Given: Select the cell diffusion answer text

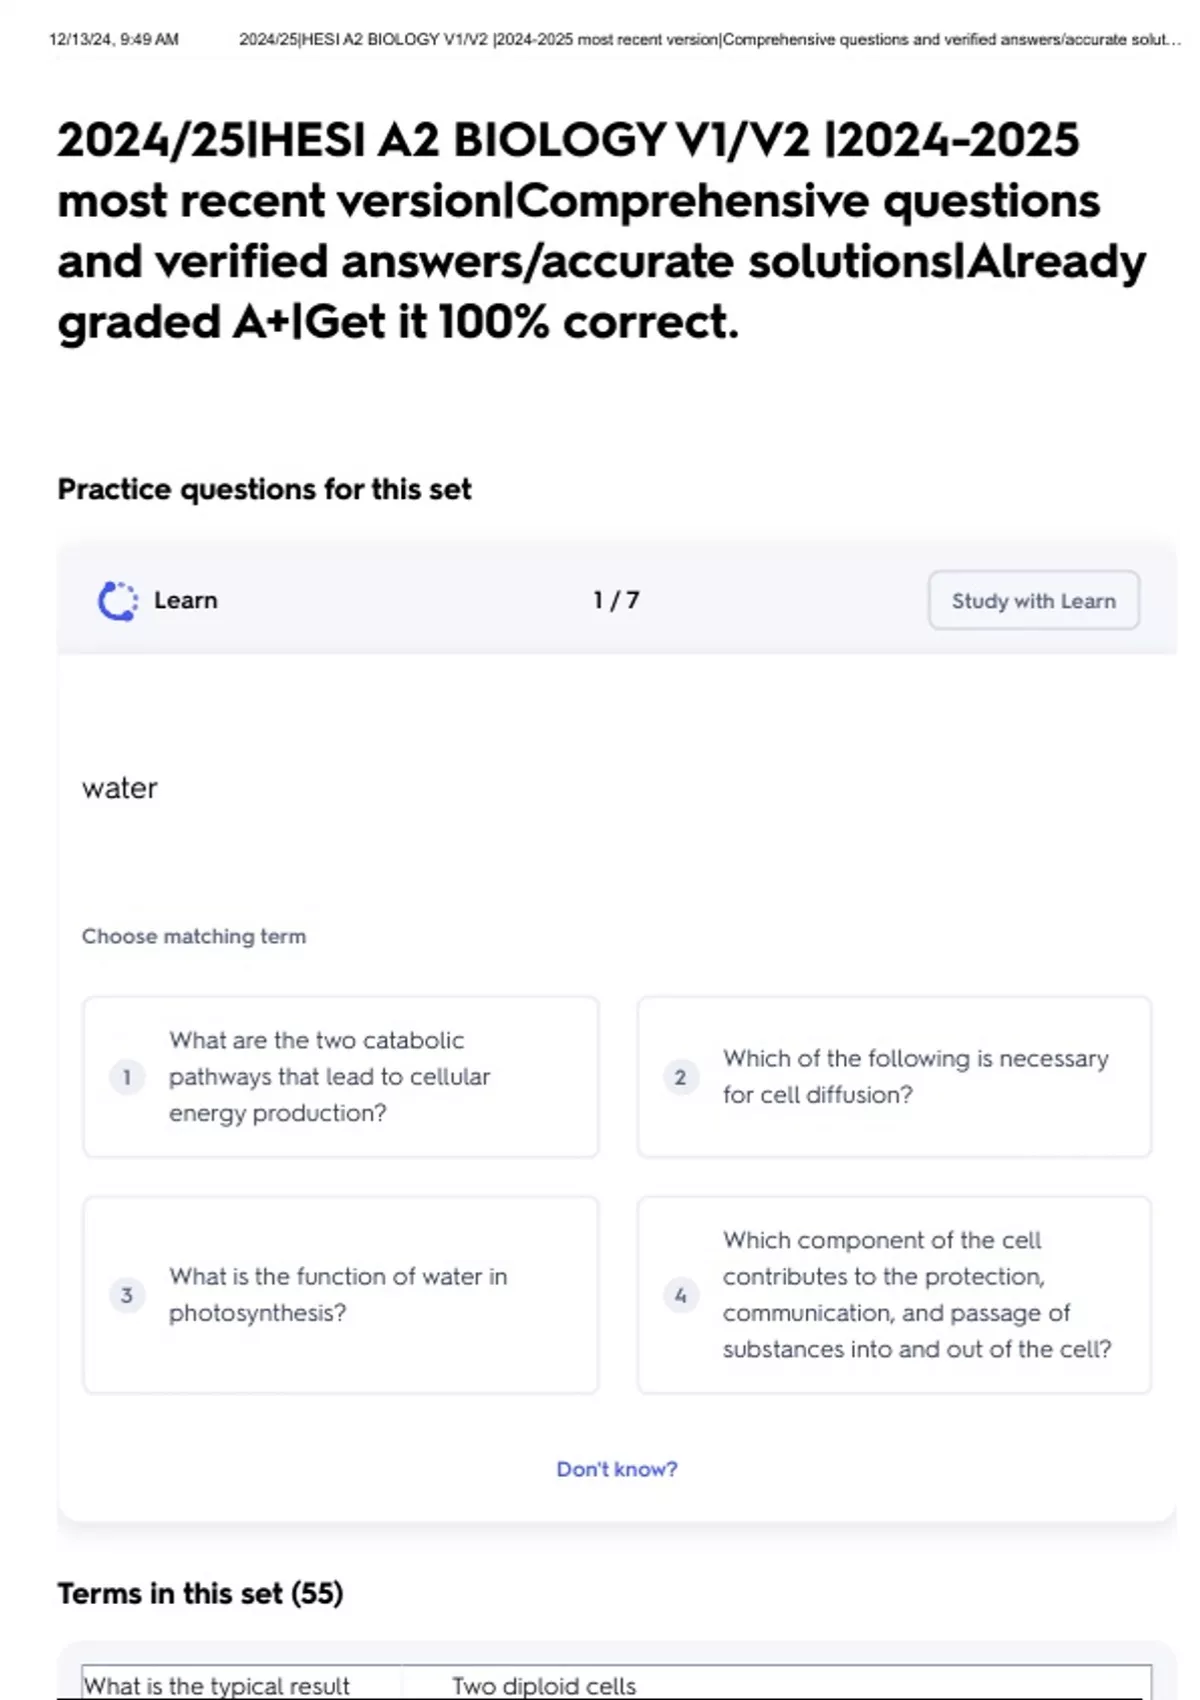Looking at the screenshot, I should click(915, 1077).
